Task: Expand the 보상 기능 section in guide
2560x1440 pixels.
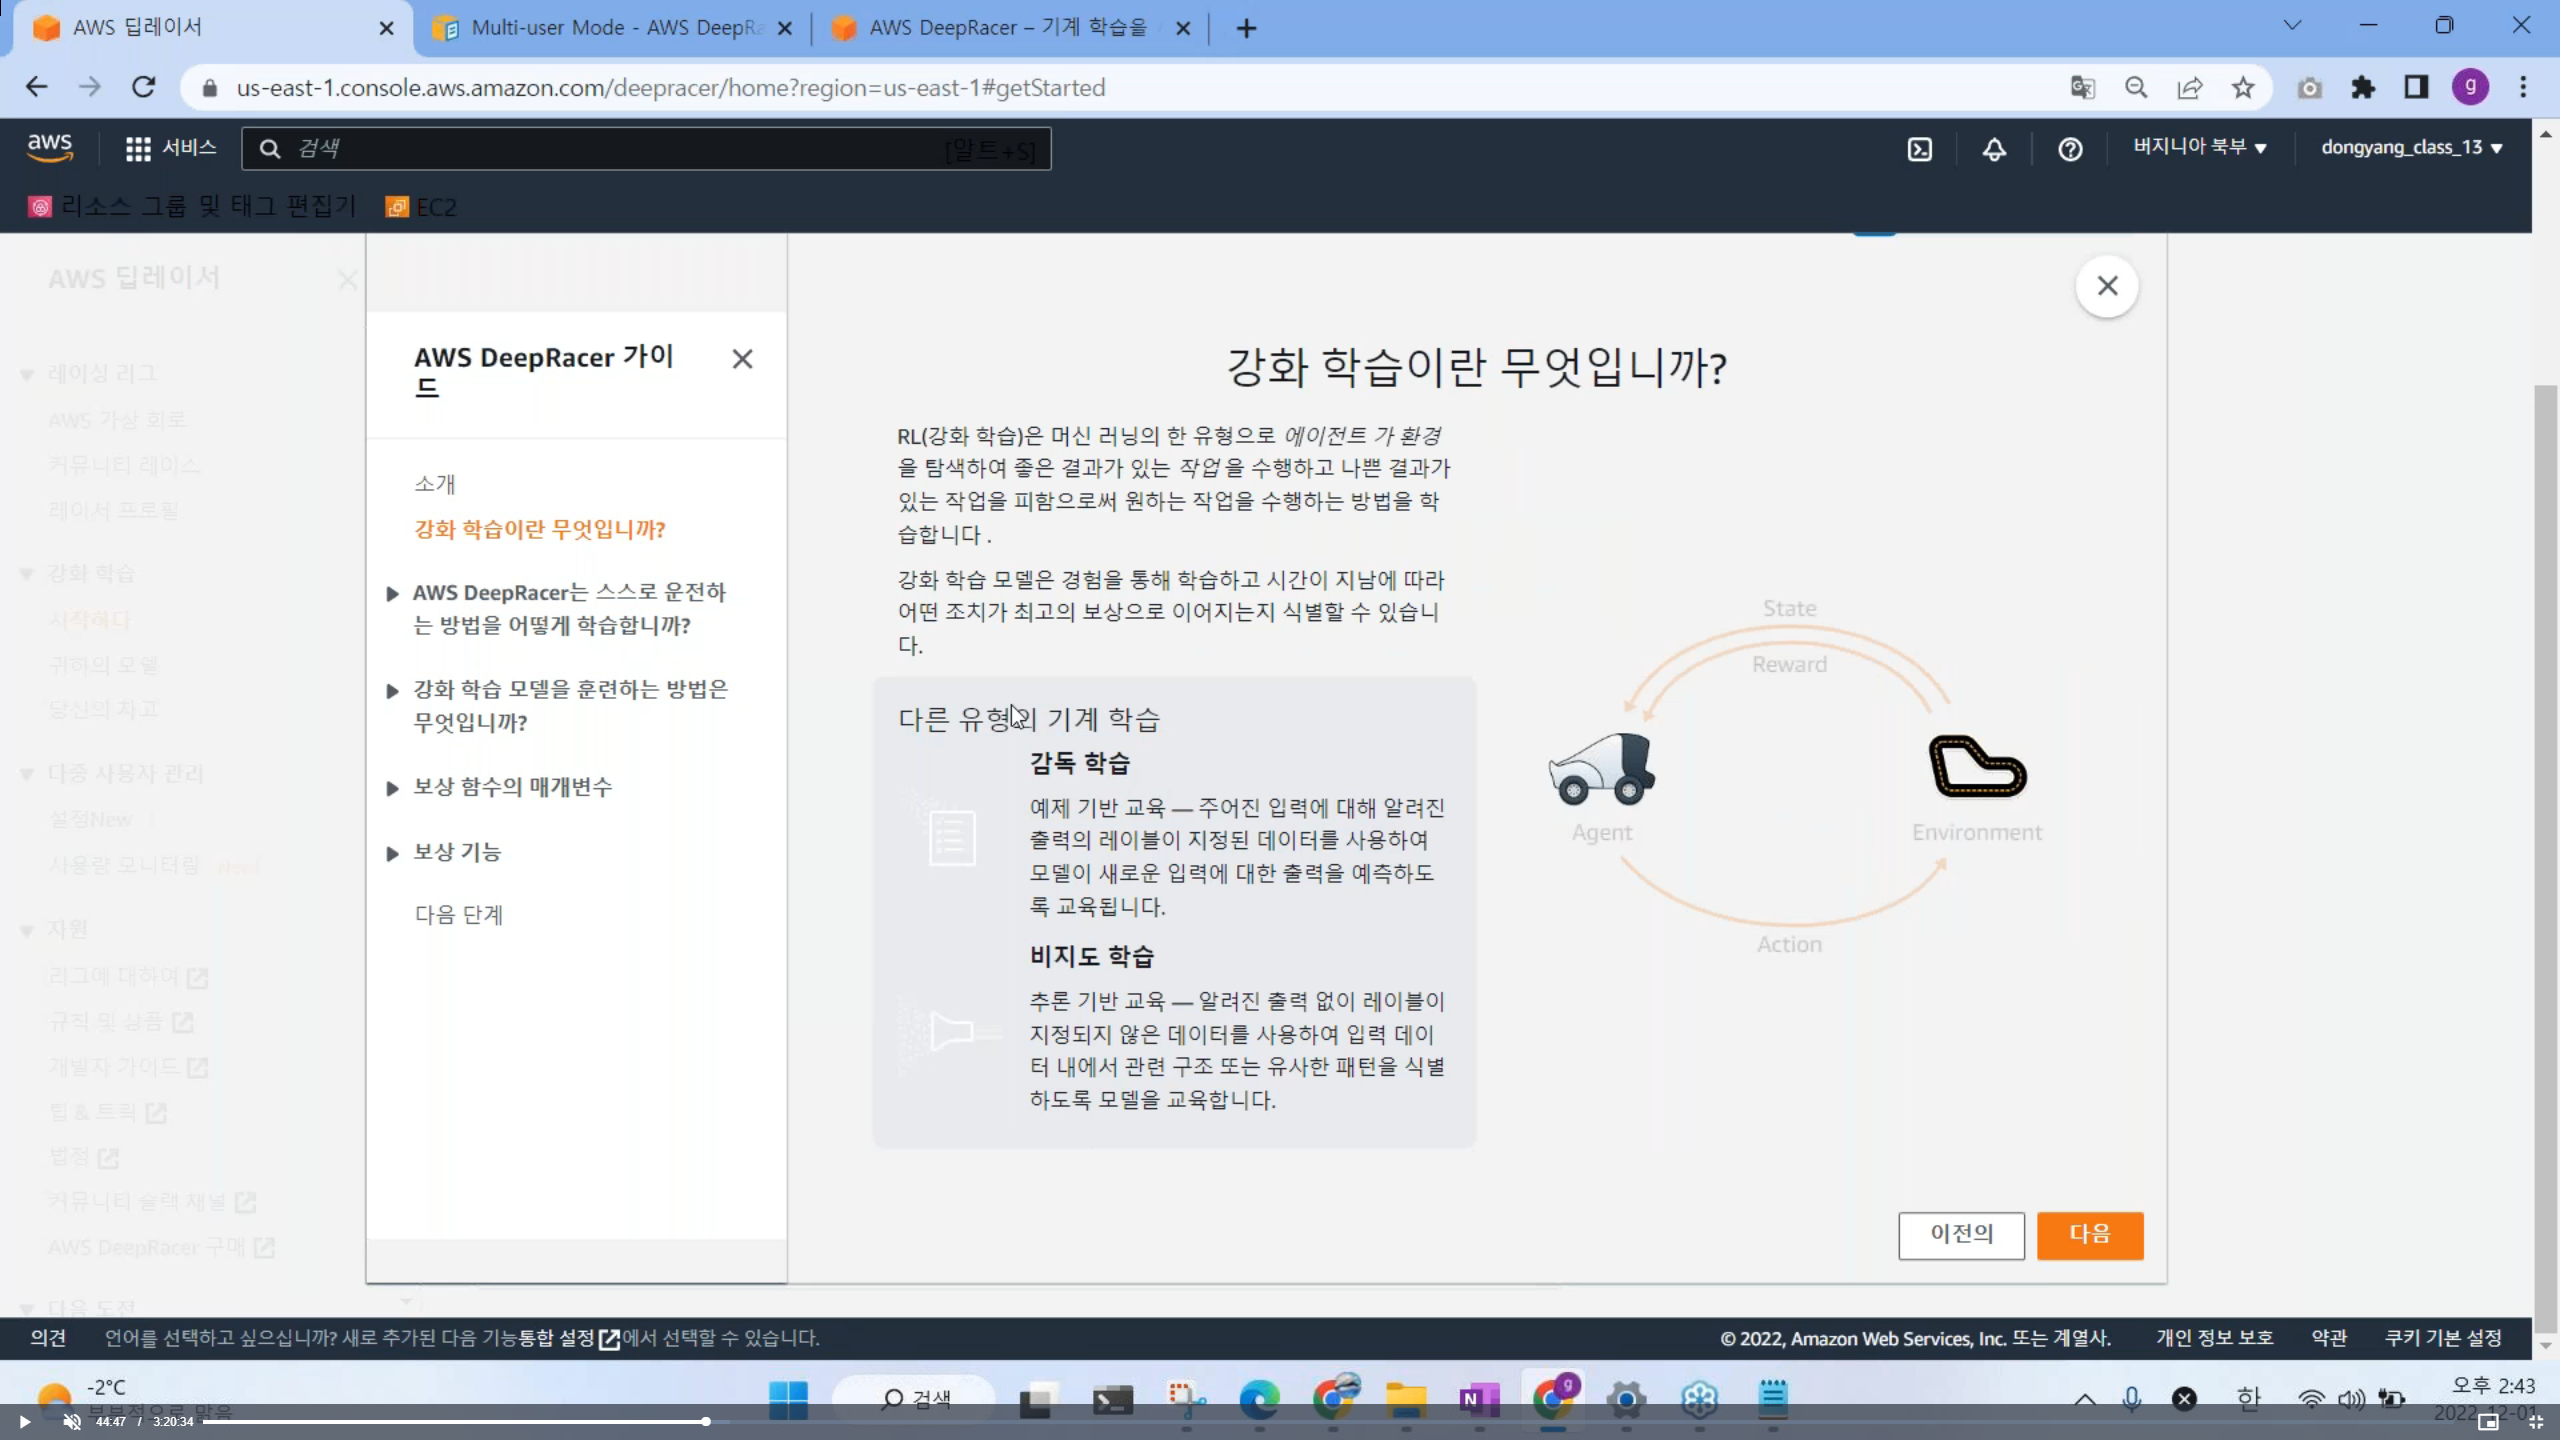Action: tap(457, 852)
